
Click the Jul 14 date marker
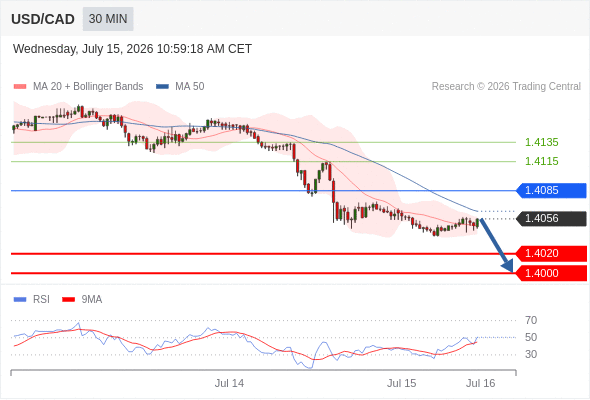[x=229, y=383]
